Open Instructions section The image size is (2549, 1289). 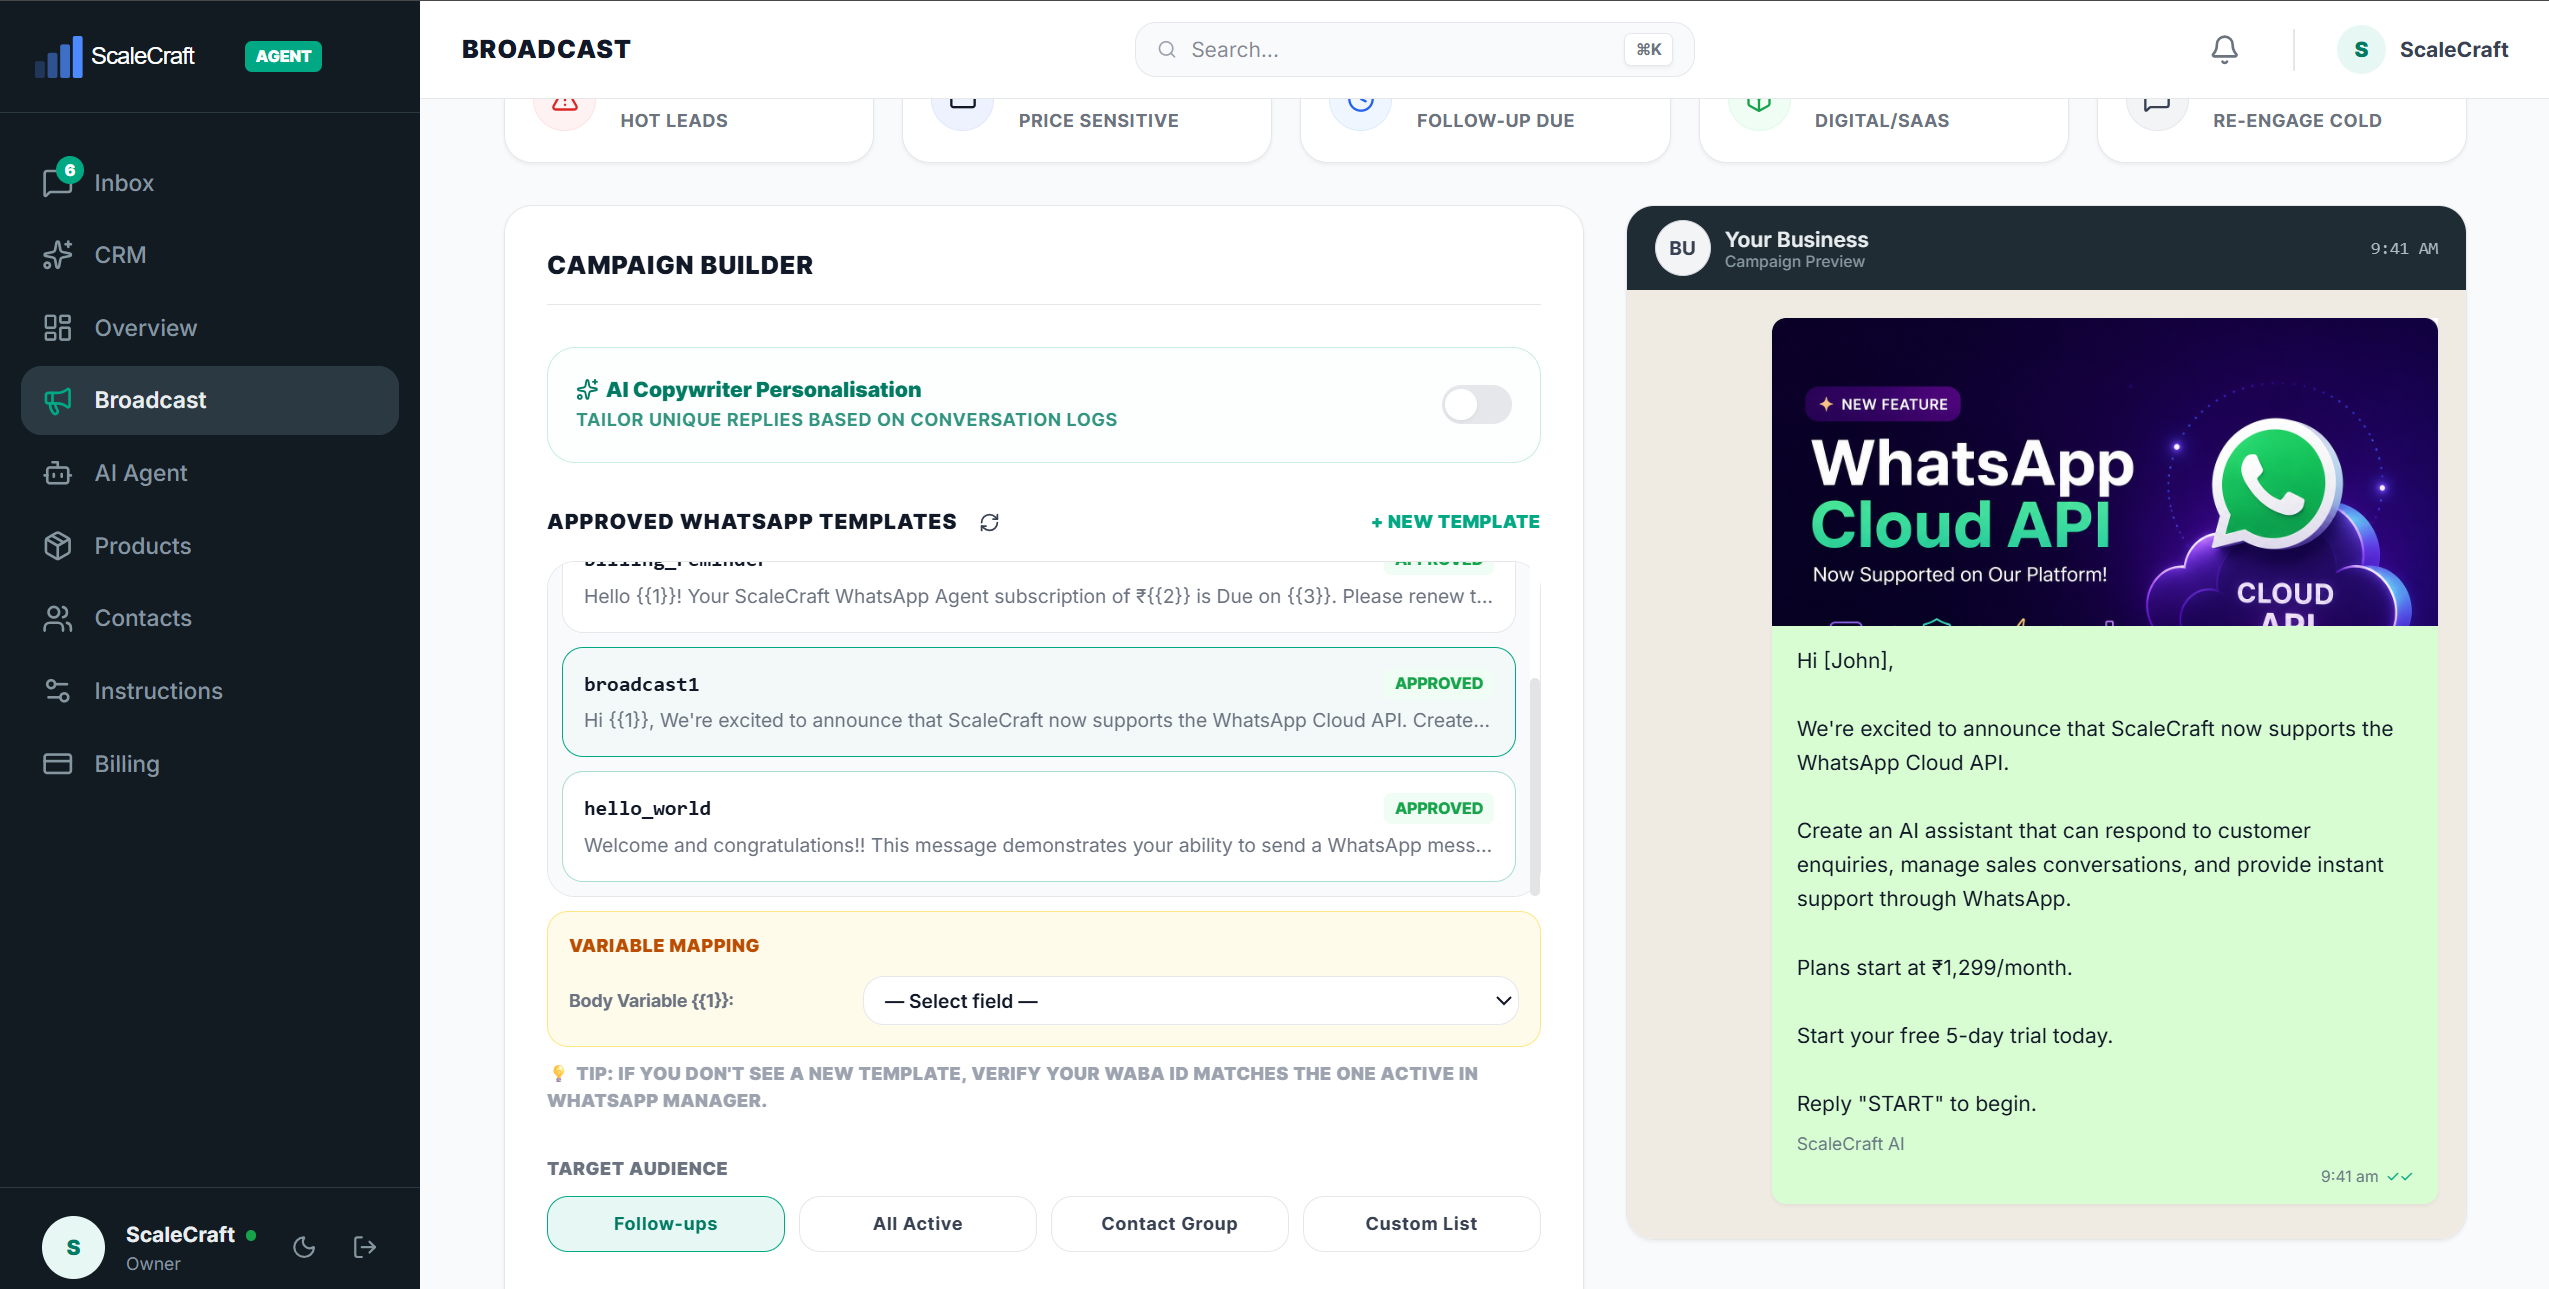tap(210, 691)
